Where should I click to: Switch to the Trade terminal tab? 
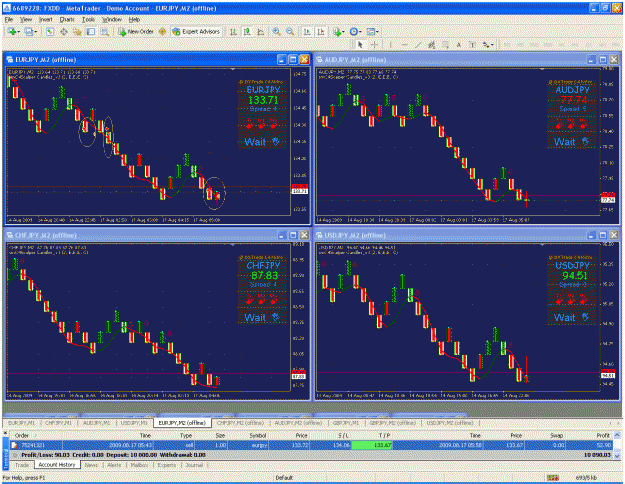(22, 465)
